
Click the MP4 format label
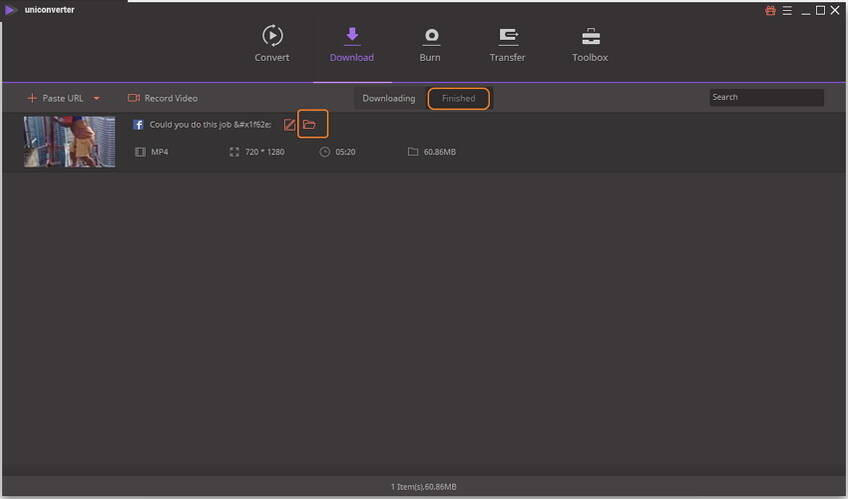(x=160, y=152)
